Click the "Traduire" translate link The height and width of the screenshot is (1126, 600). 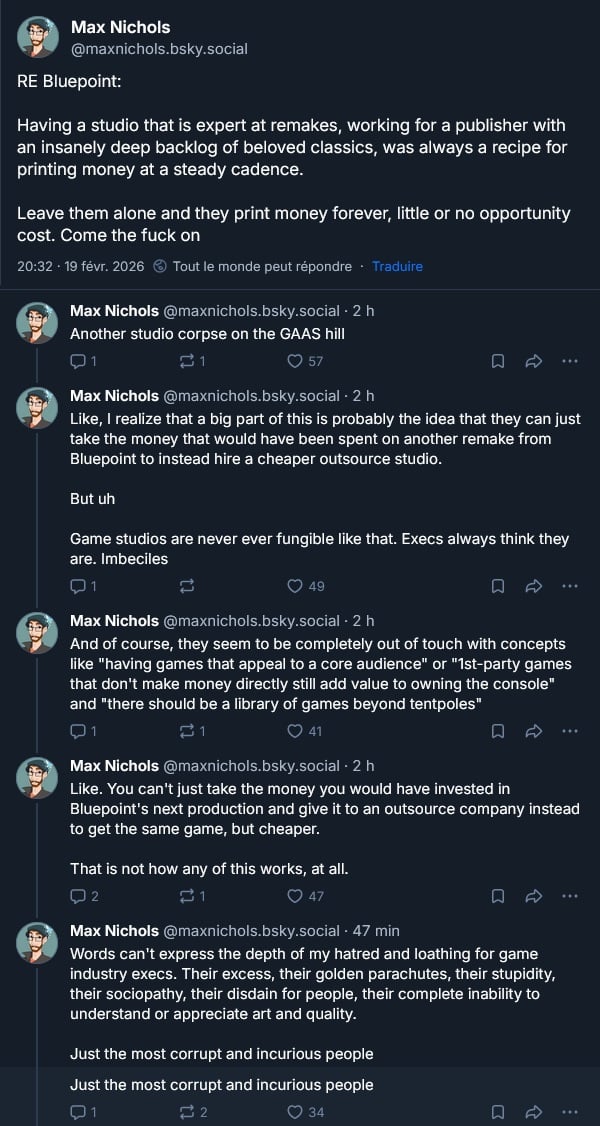point(397,266)
